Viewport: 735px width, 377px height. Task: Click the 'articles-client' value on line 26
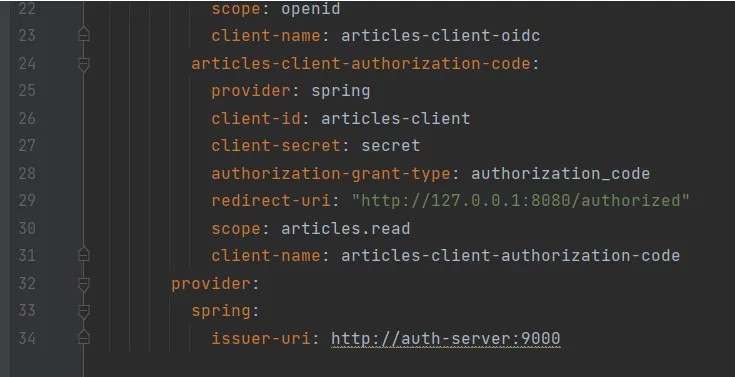point(396,118)
